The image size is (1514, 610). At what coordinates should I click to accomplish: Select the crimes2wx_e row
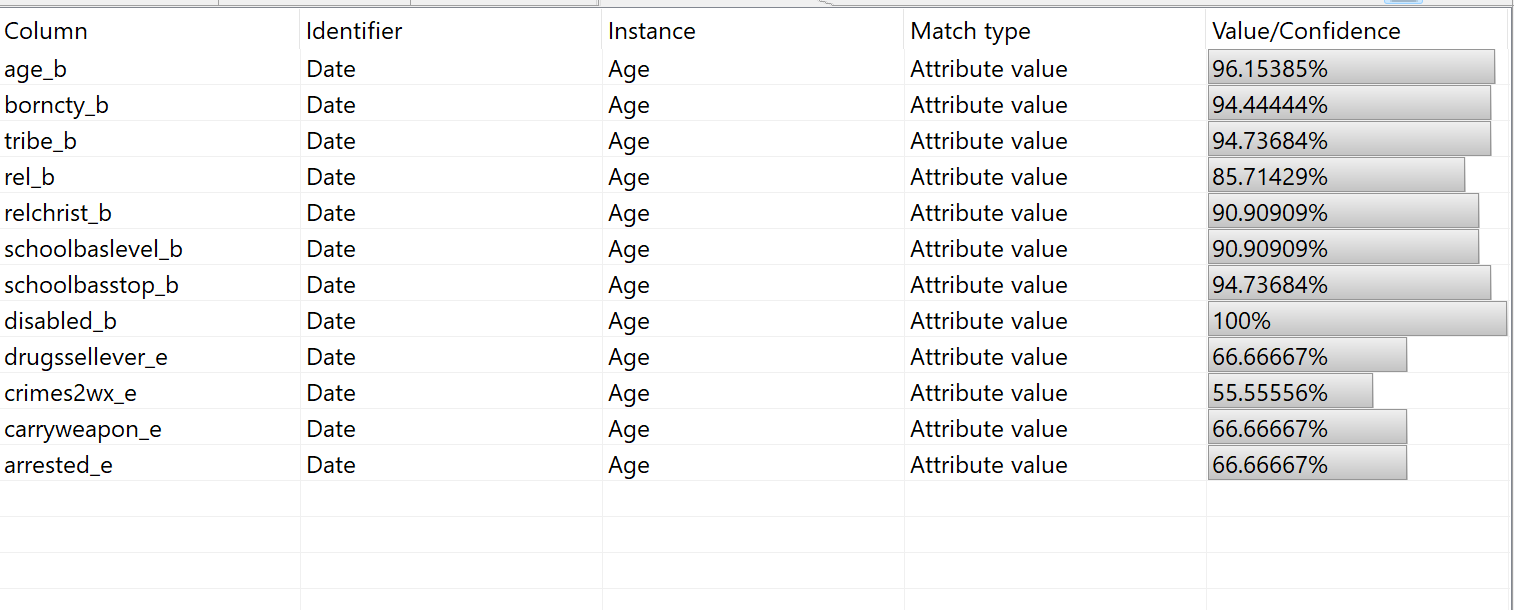tap(70, 393)
